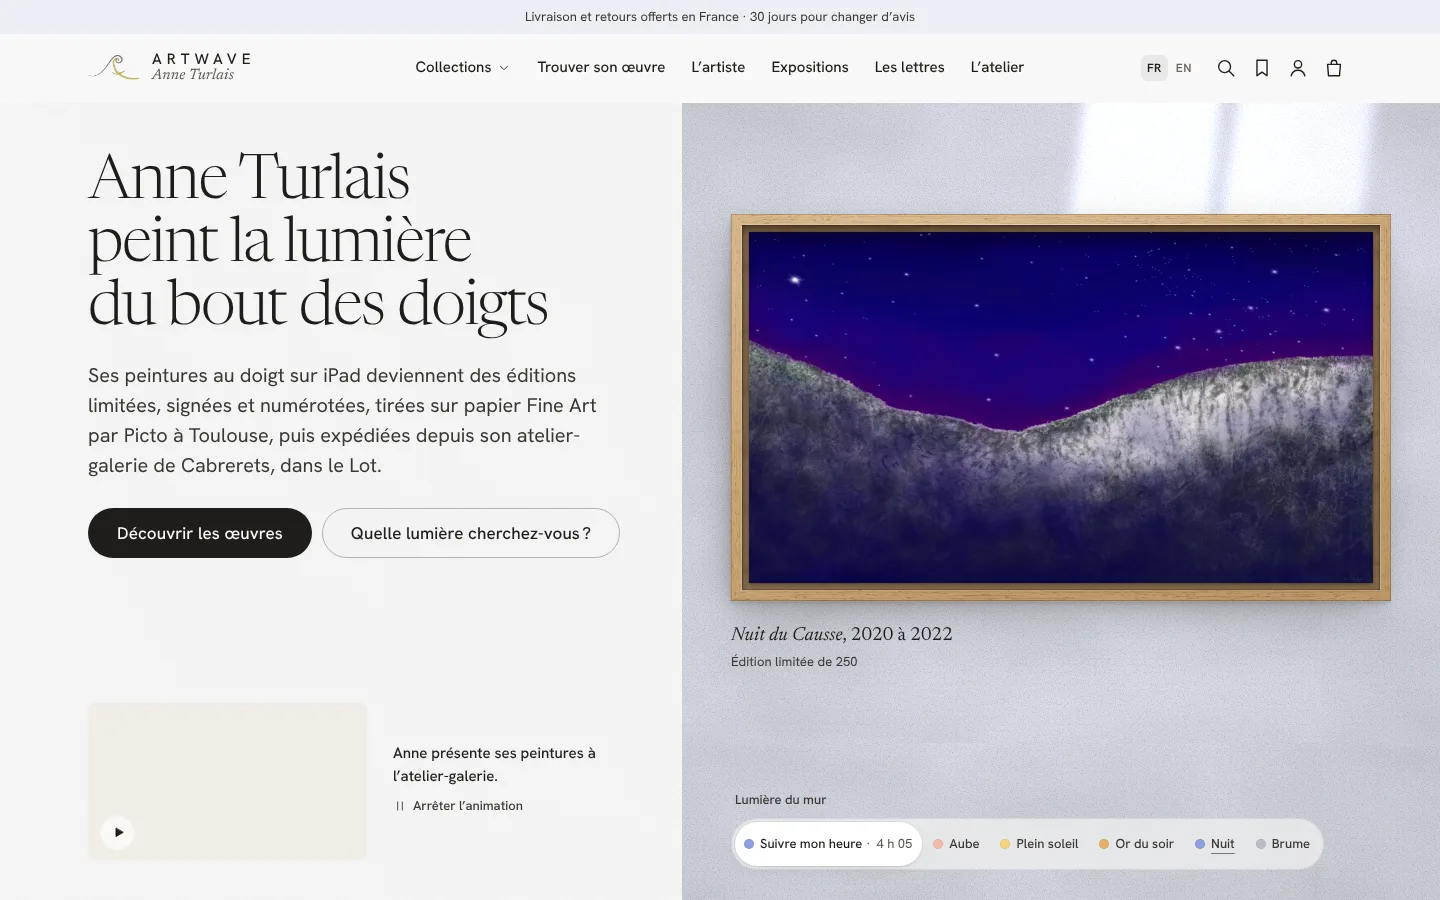
Task: Click the paragraph about Fine Art editions
Action: tap(342, 421)
